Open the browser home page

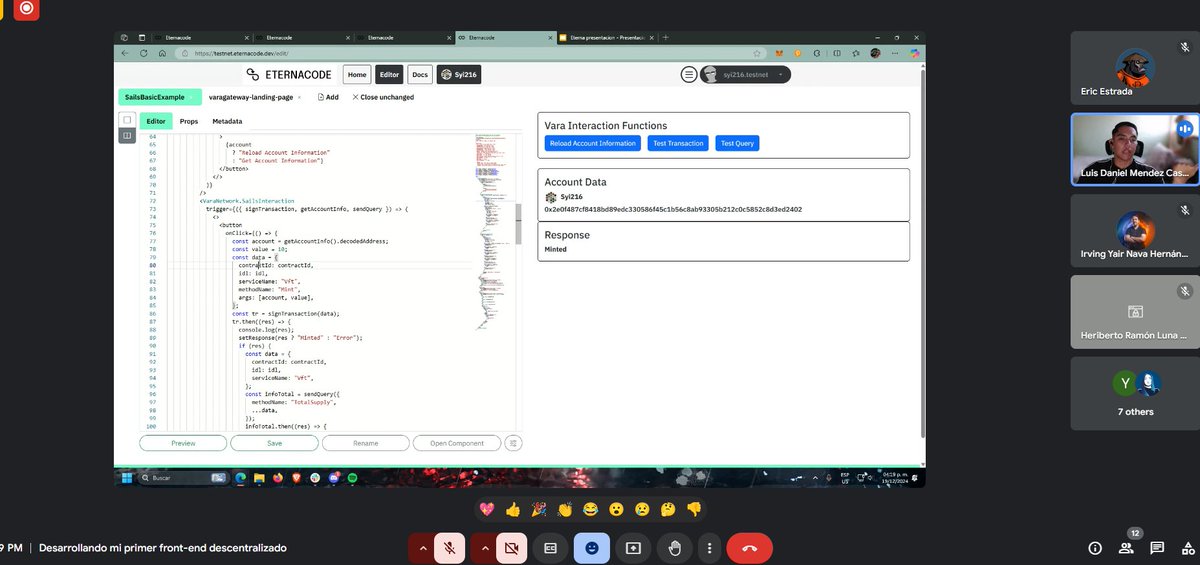point(162,53)
